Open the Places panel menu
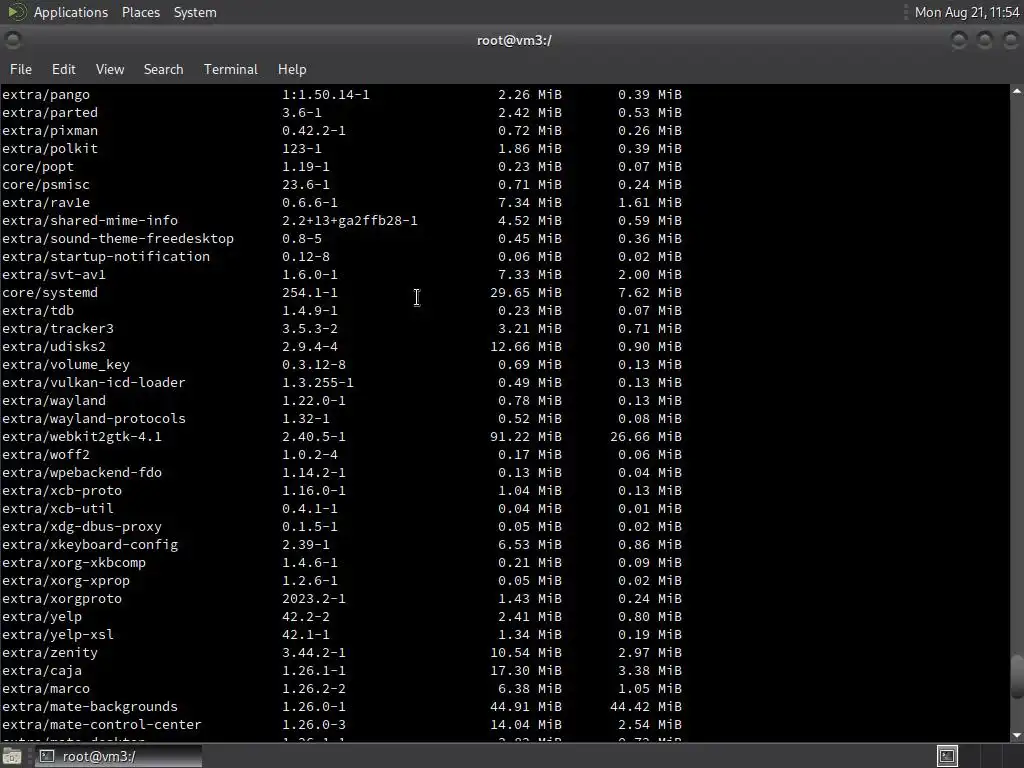 click(140, 12)
